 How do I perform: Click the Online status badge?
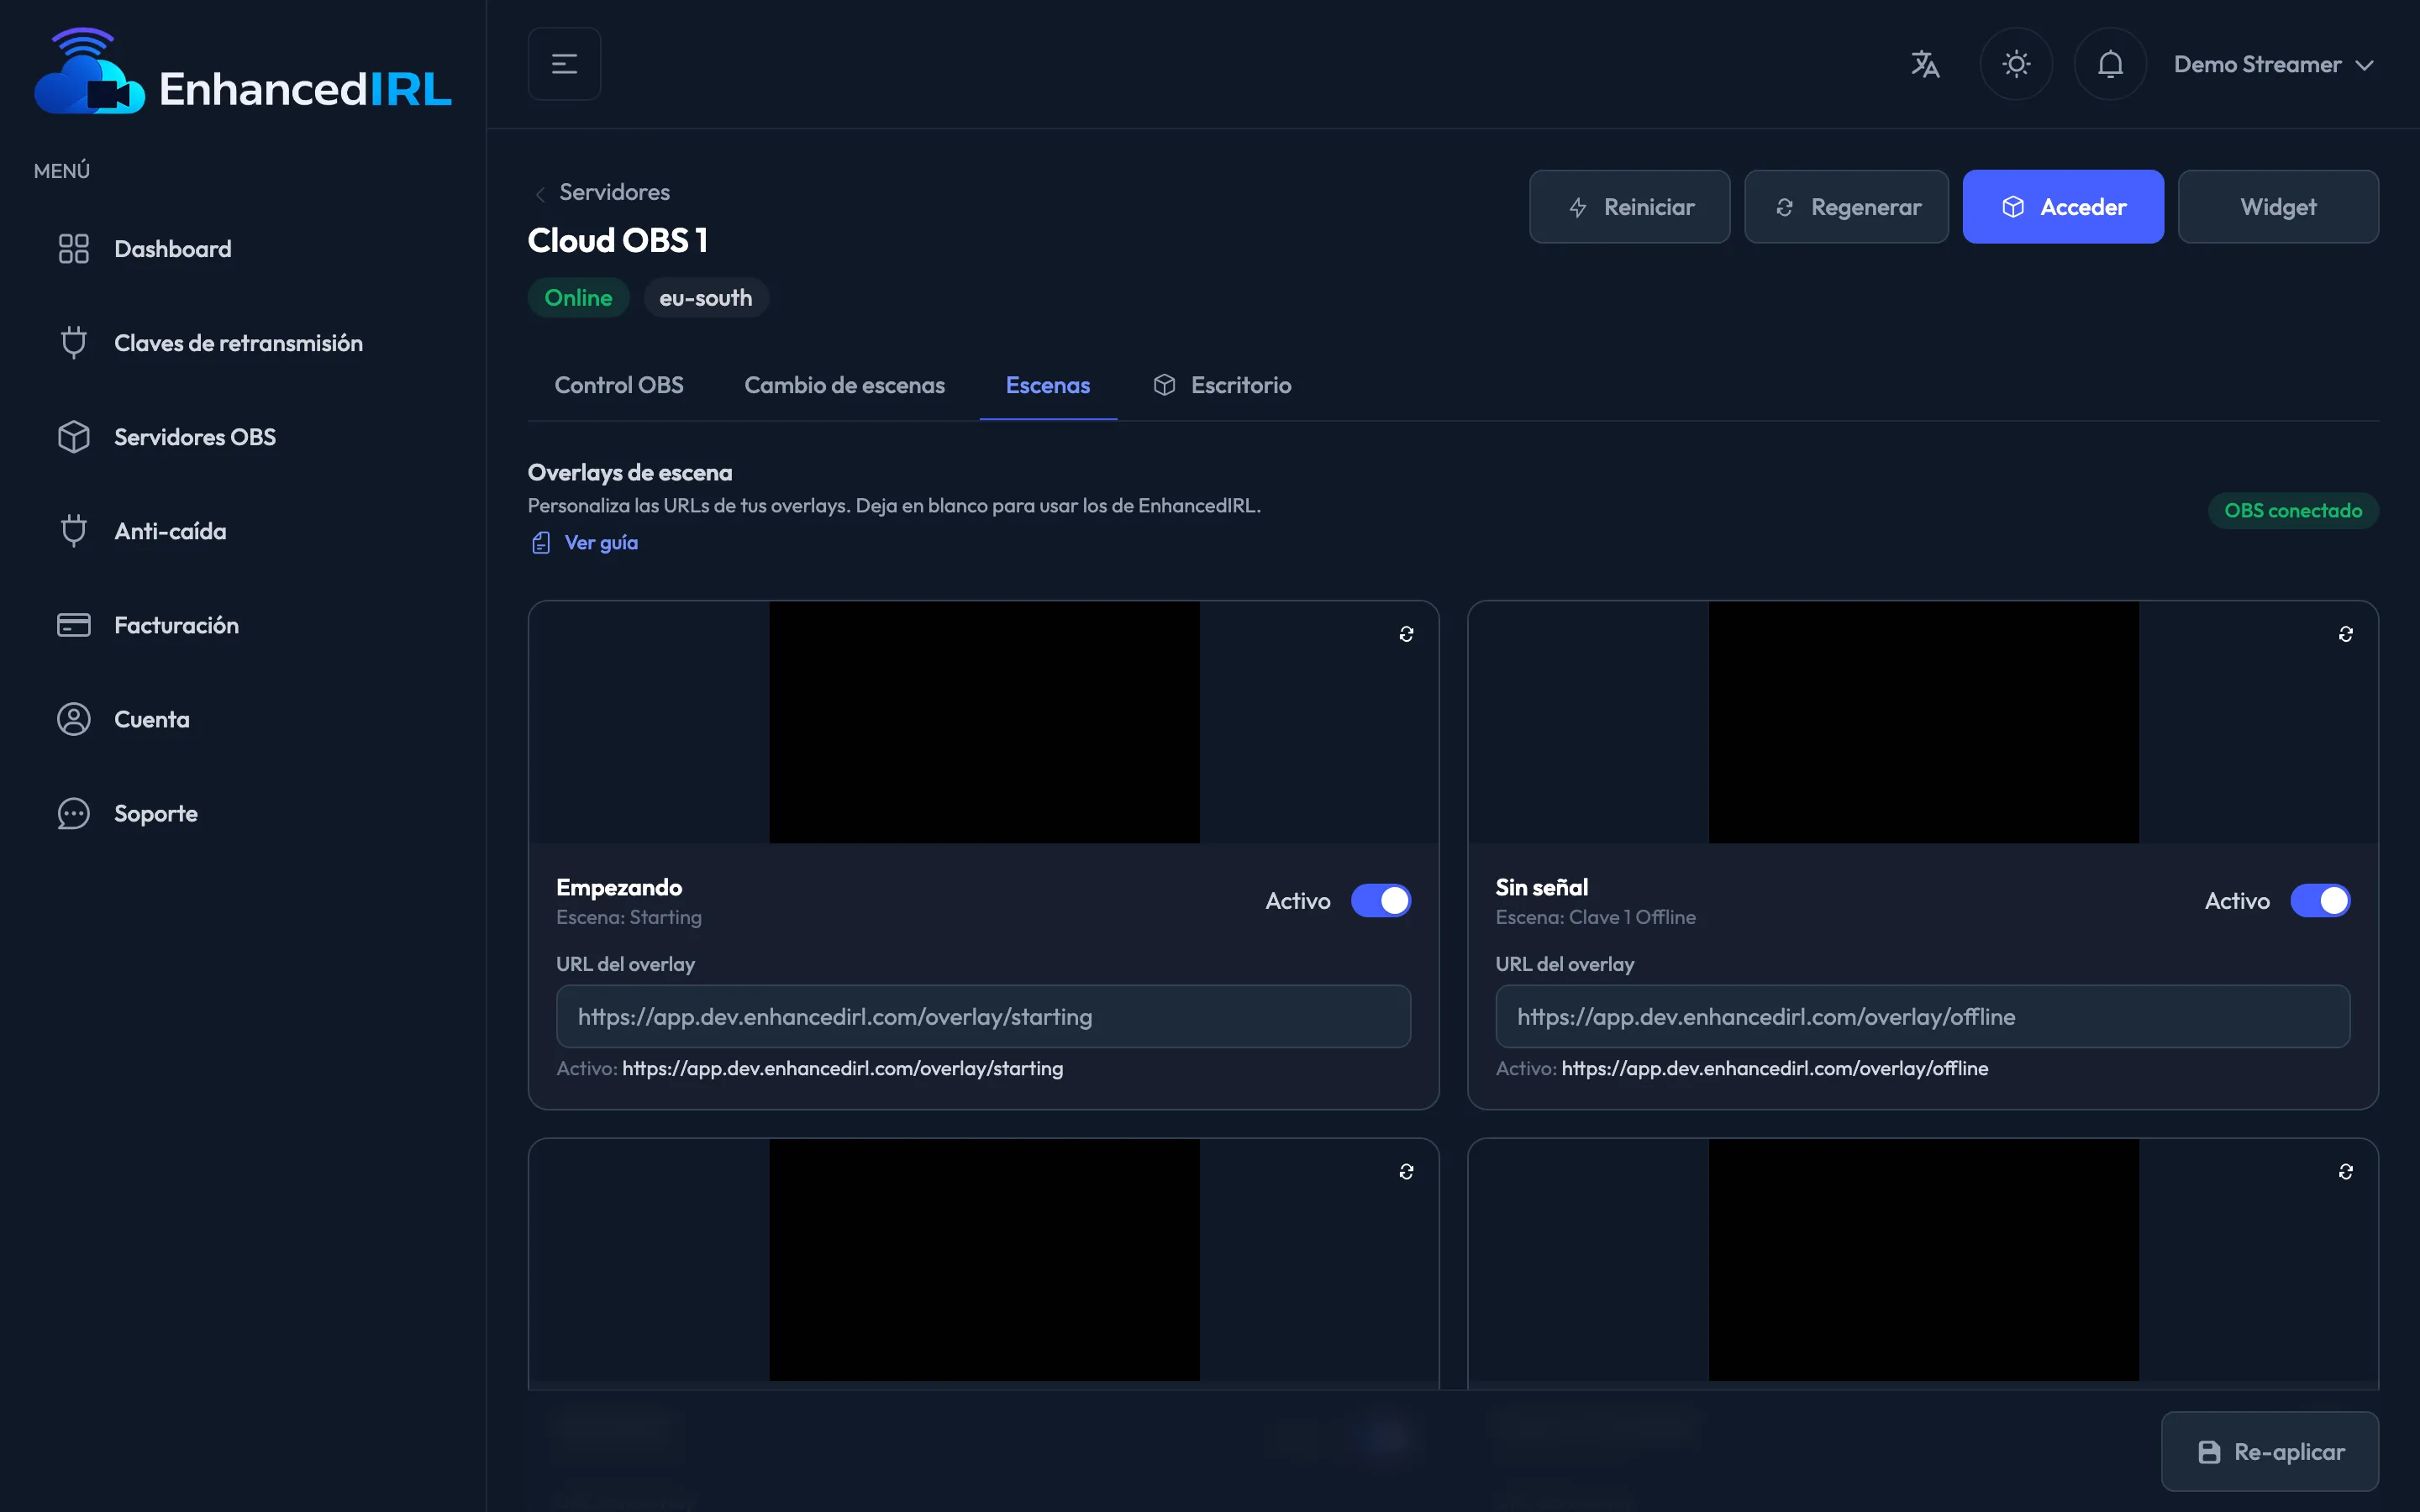(x=578, y=298)
